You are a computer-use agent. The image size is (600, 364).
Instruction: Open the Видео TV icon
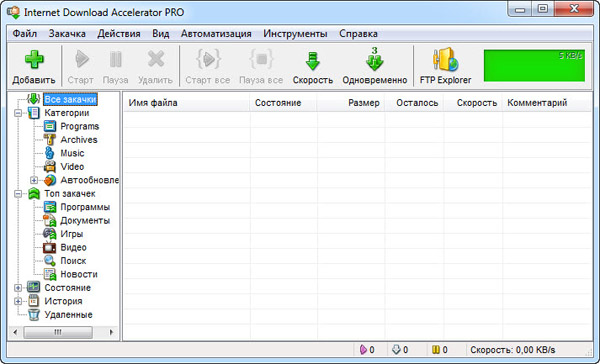click(x=50, y=247)
